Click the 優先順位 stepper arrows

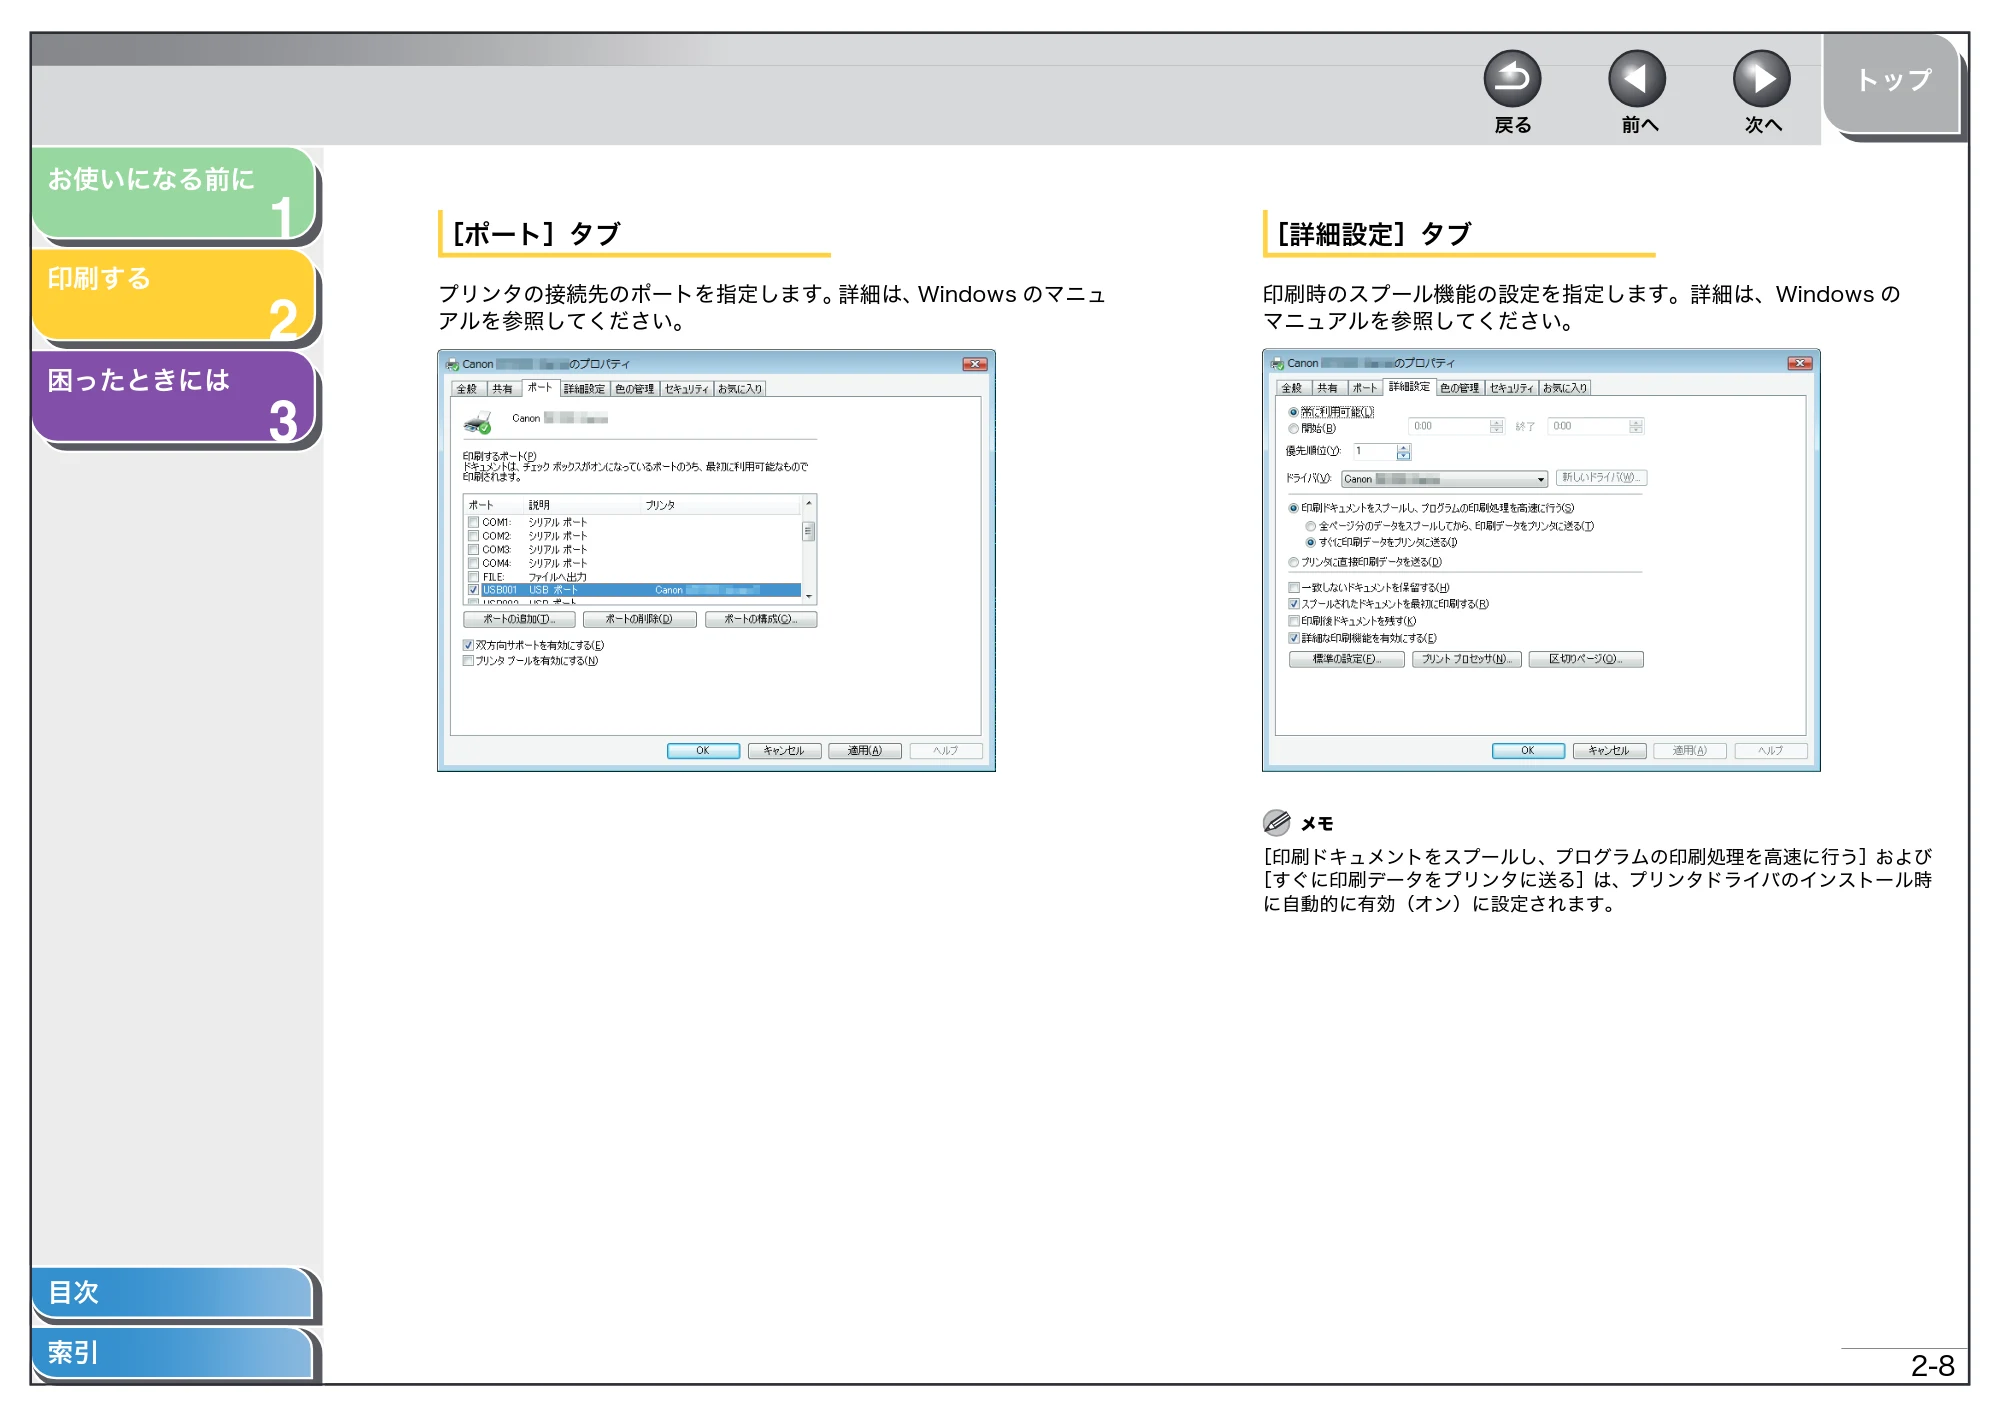(x=1404, y=452)
